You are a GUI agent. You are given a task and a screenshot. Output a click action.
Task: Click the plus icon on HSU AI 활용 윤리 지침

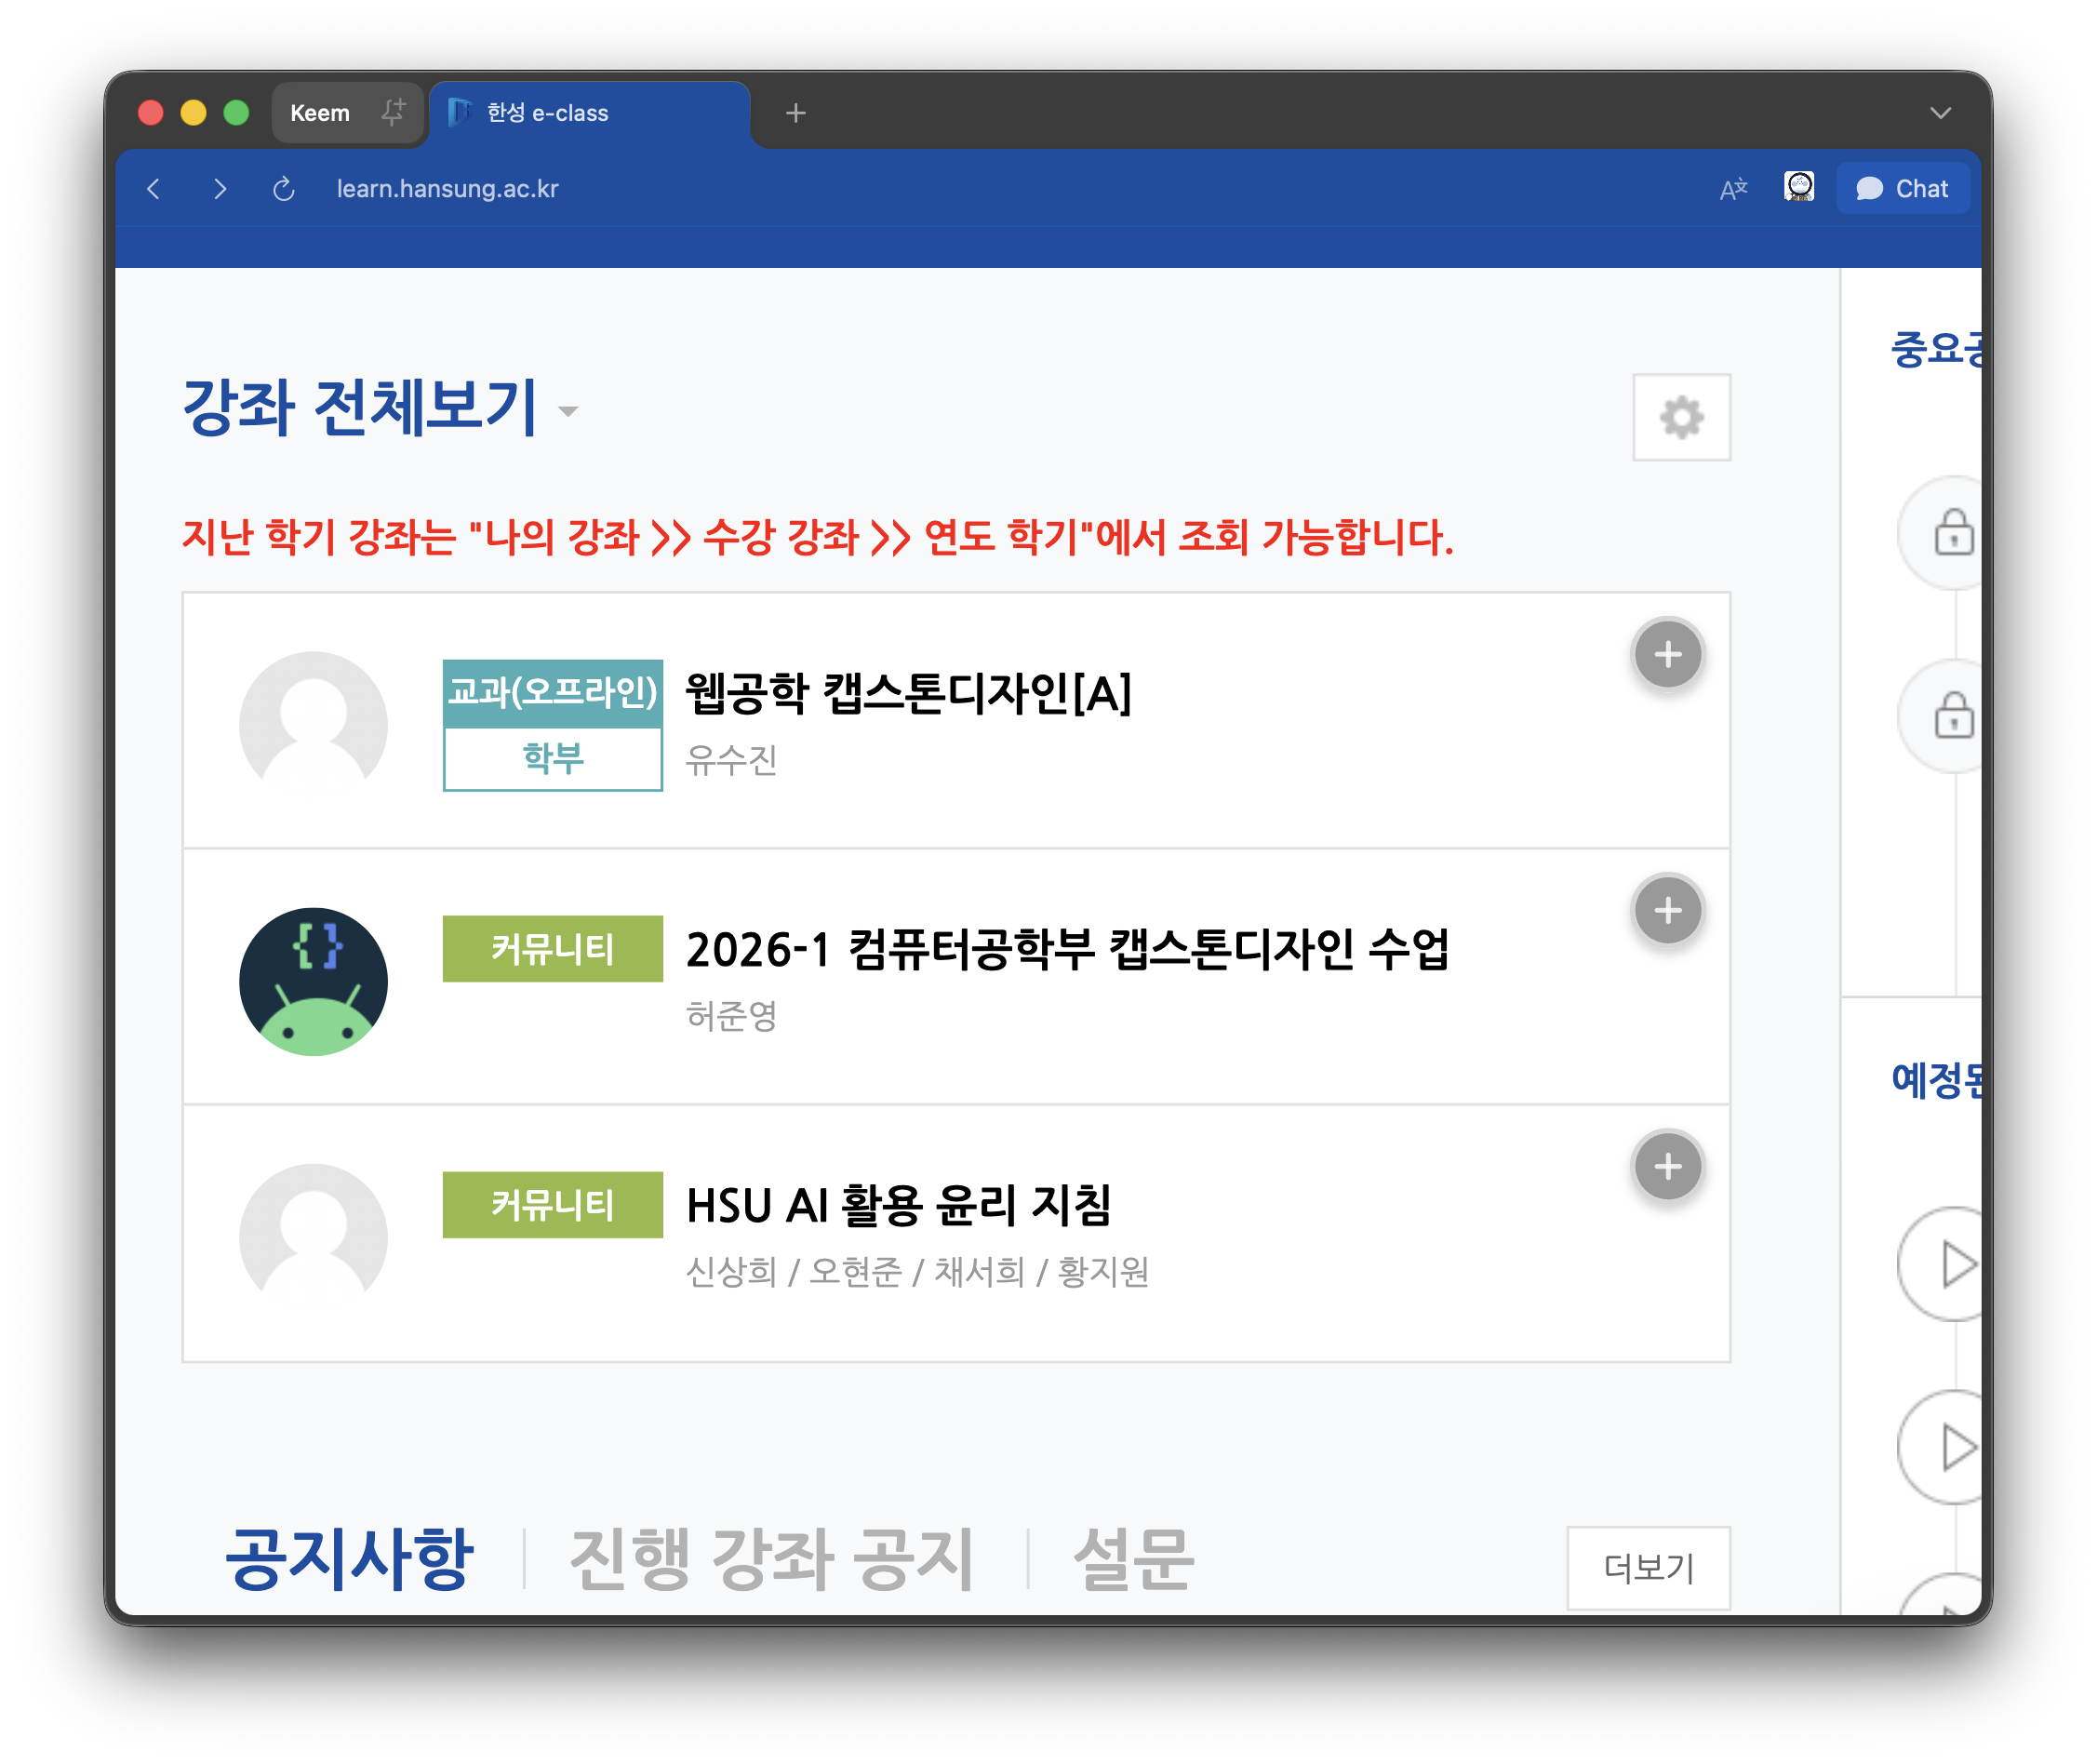pyautogui.click(x=1667, y=1165)
